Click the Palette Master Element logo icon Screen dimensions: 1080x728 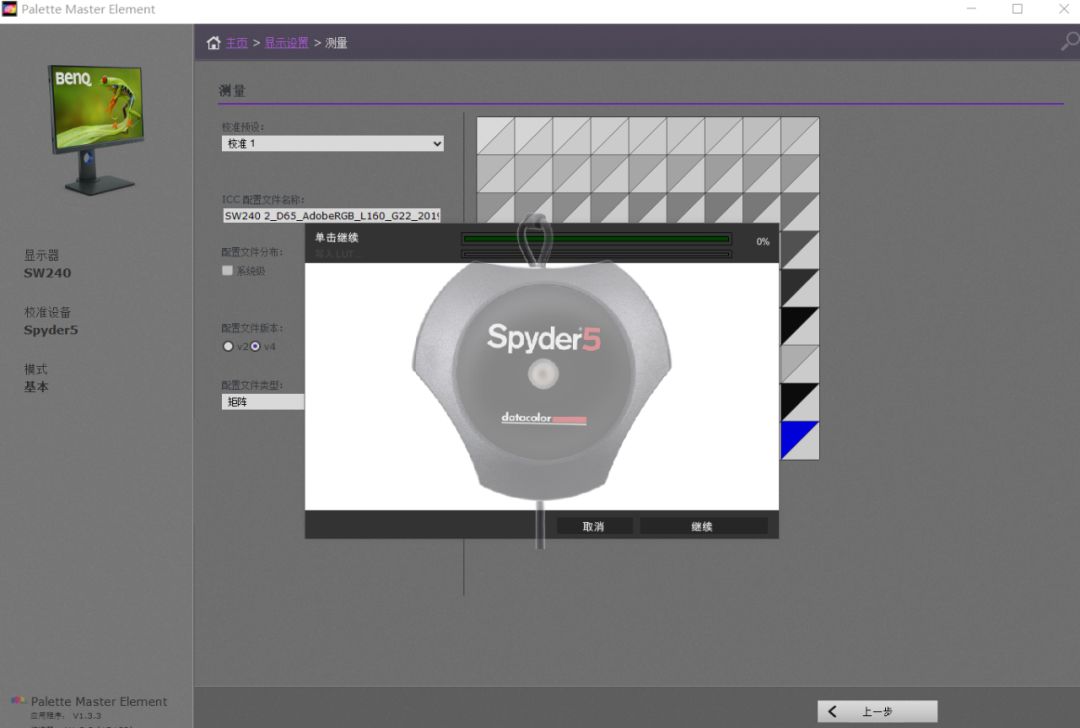coord(18,701)
